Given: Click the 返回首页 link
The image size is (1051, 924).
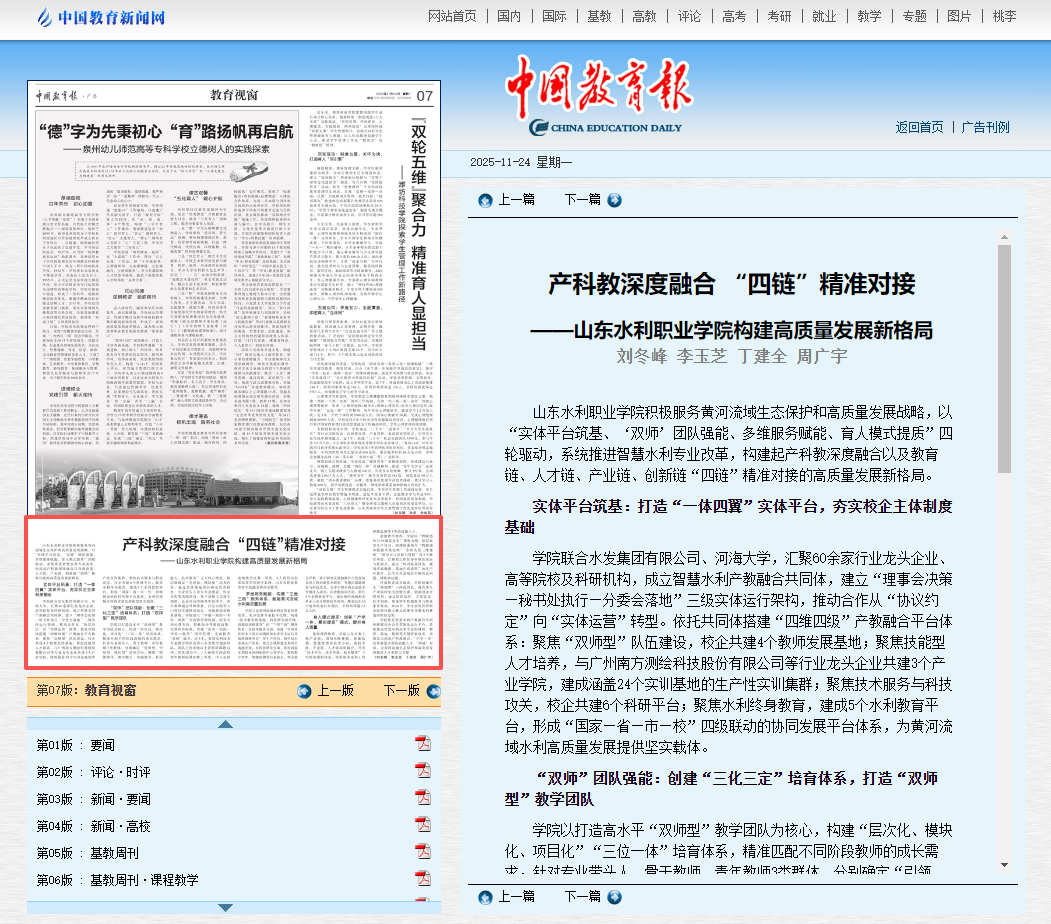Looking at the screenshot, I should point(919,127).
